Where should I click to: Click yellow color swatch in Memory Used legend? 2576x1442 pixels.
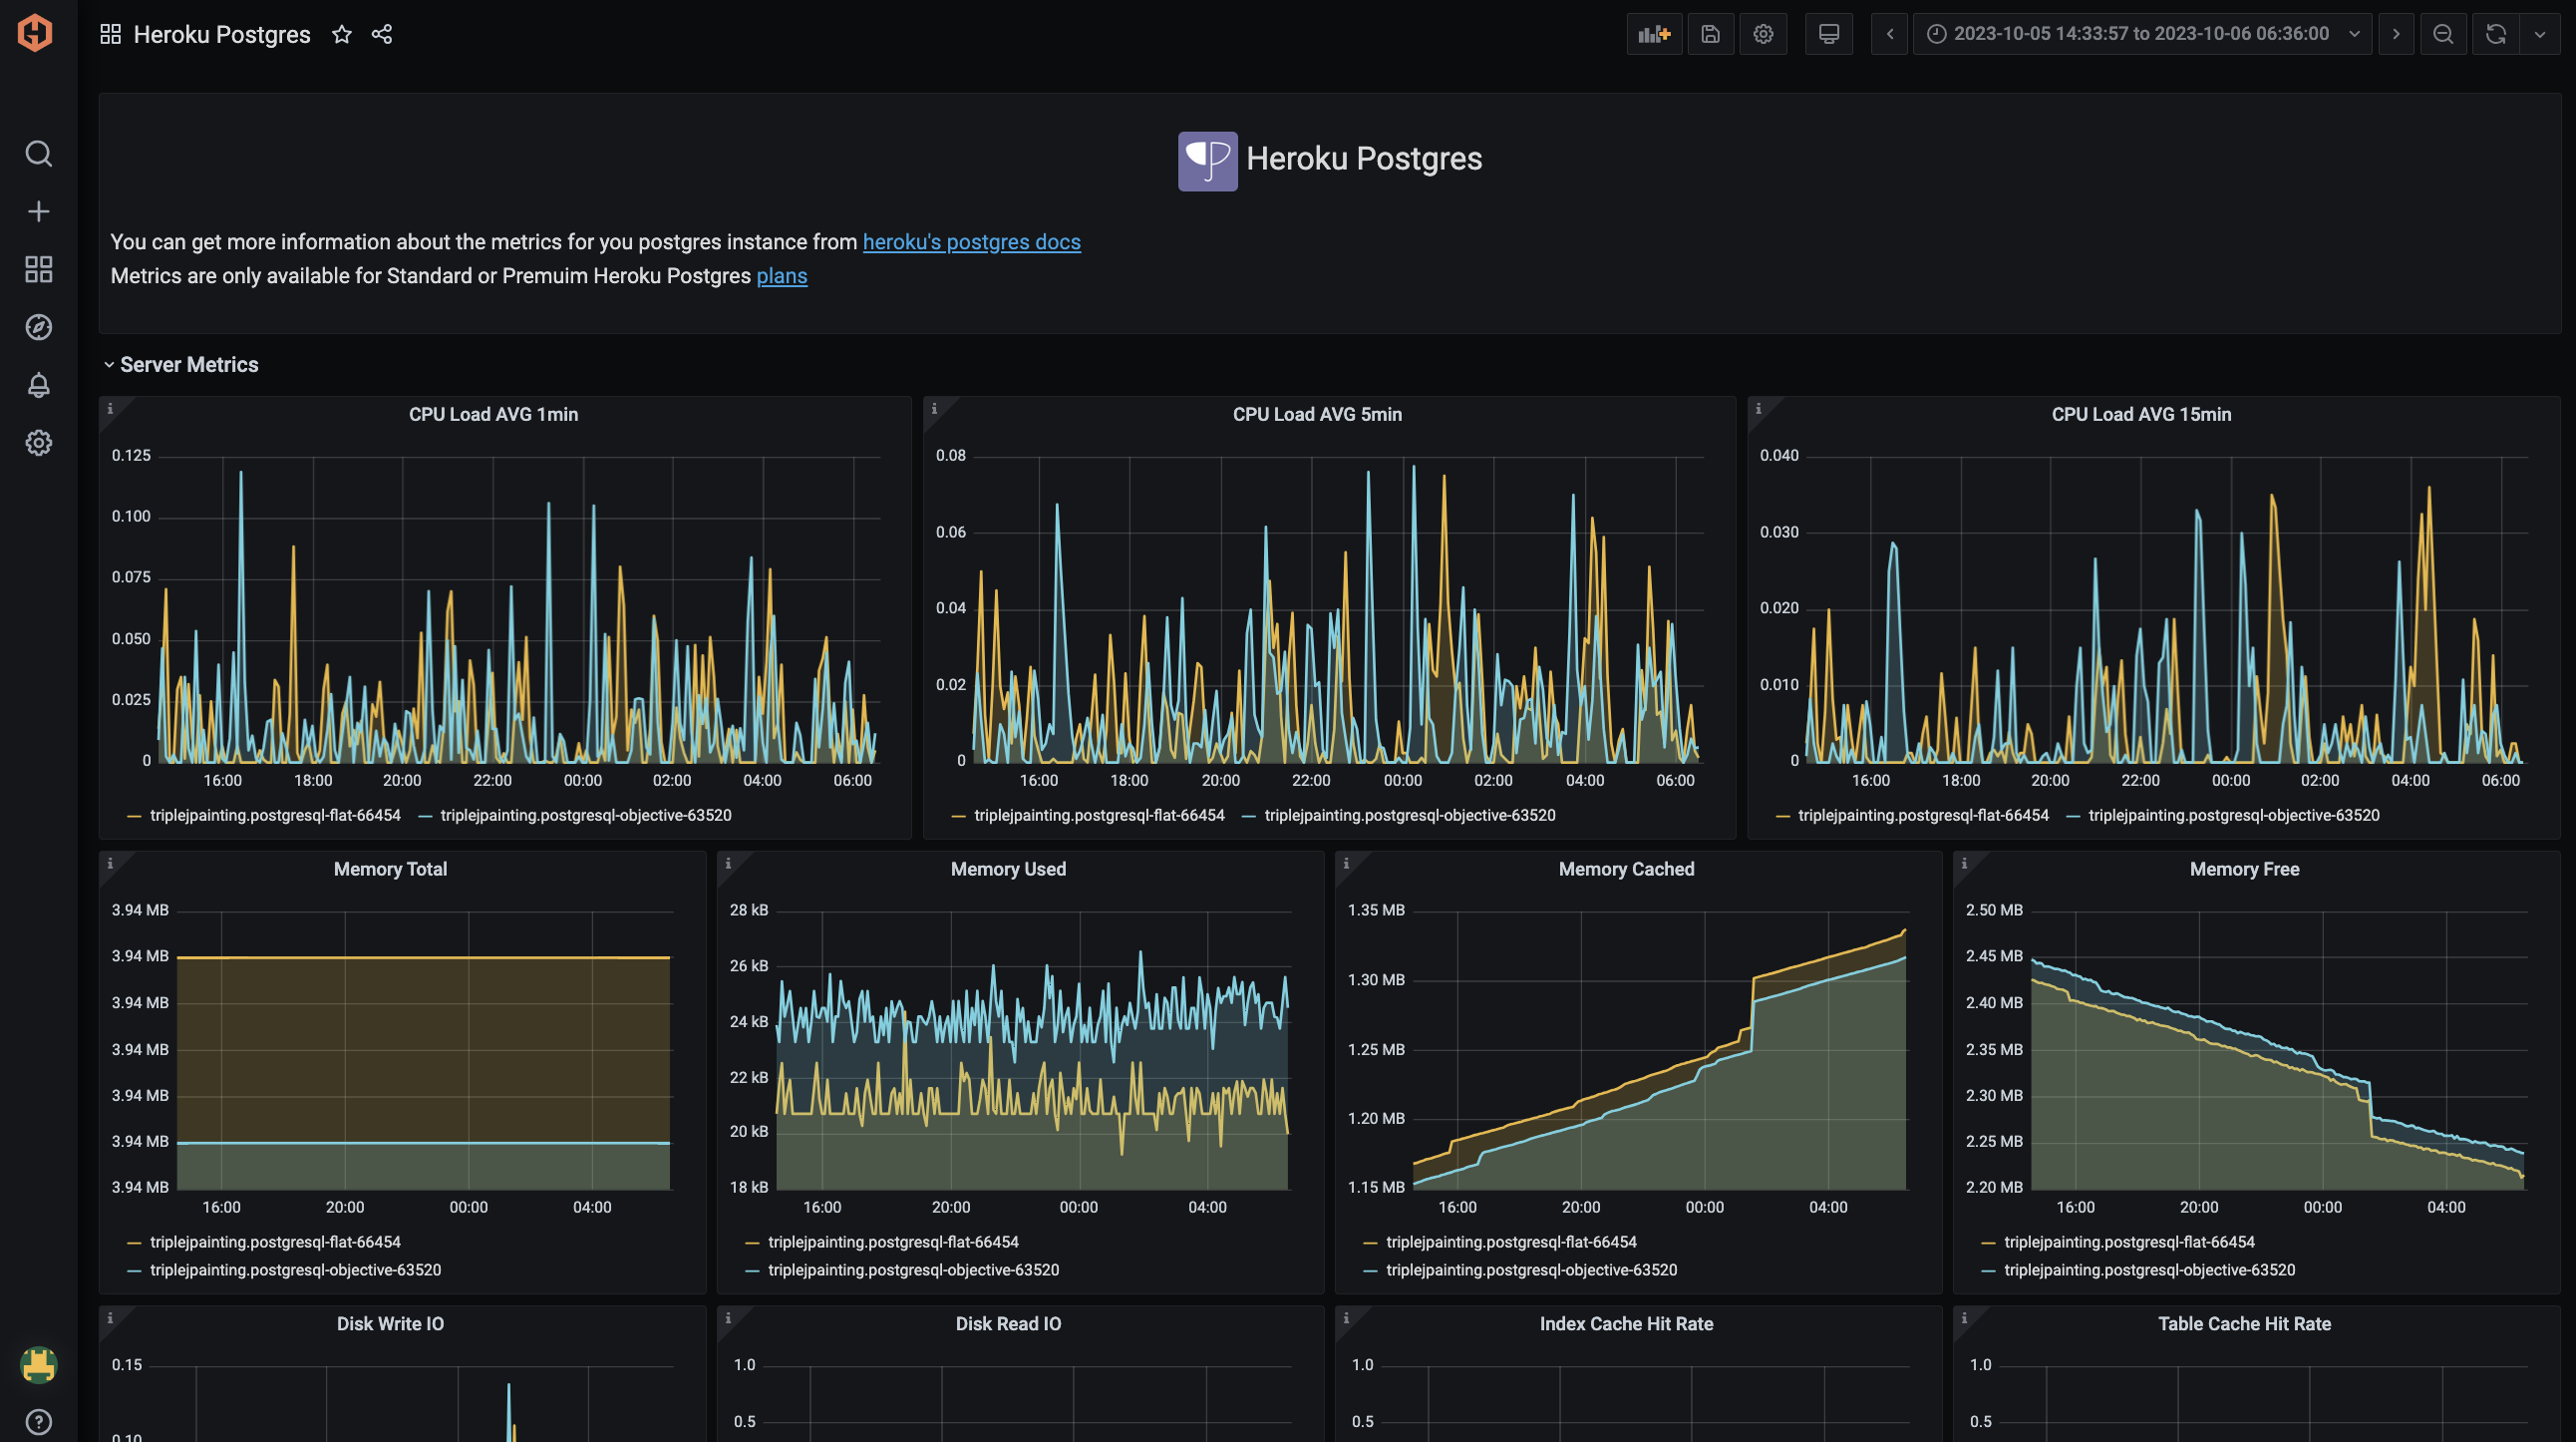point(752,1243)
